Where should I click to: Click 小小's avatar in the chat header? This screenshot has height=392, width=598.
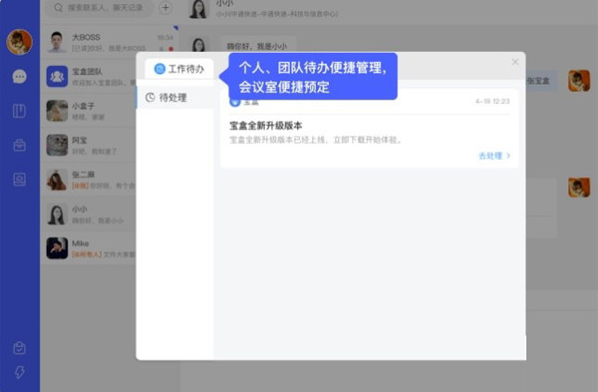tap(198, 8)
